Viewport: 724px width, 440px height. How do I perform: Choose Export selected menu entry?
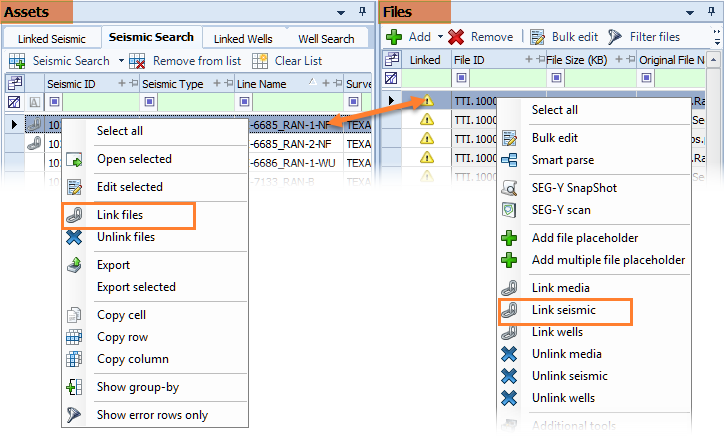pos(136,287)
